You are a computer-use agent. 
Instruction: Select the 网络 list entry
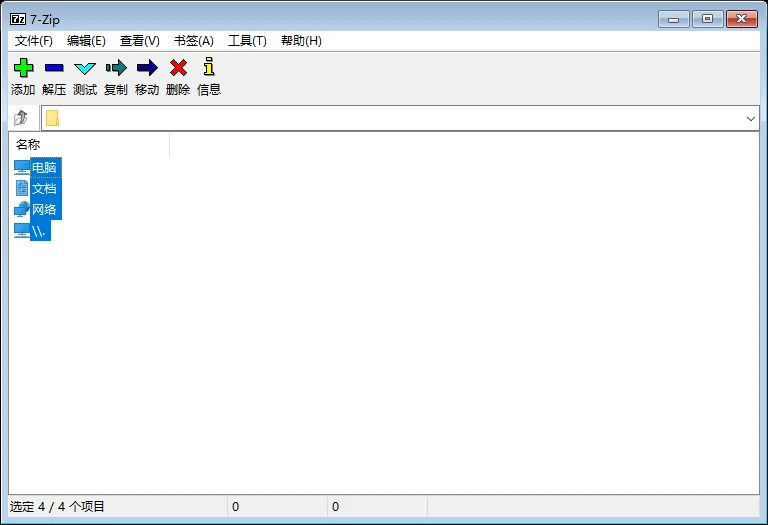44,210
